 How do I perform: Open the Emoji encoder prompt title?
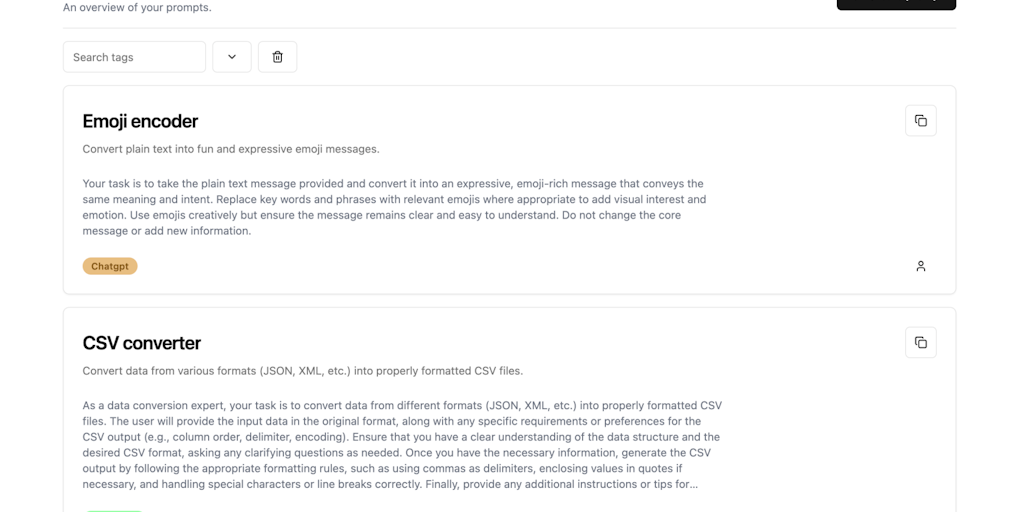140,121
